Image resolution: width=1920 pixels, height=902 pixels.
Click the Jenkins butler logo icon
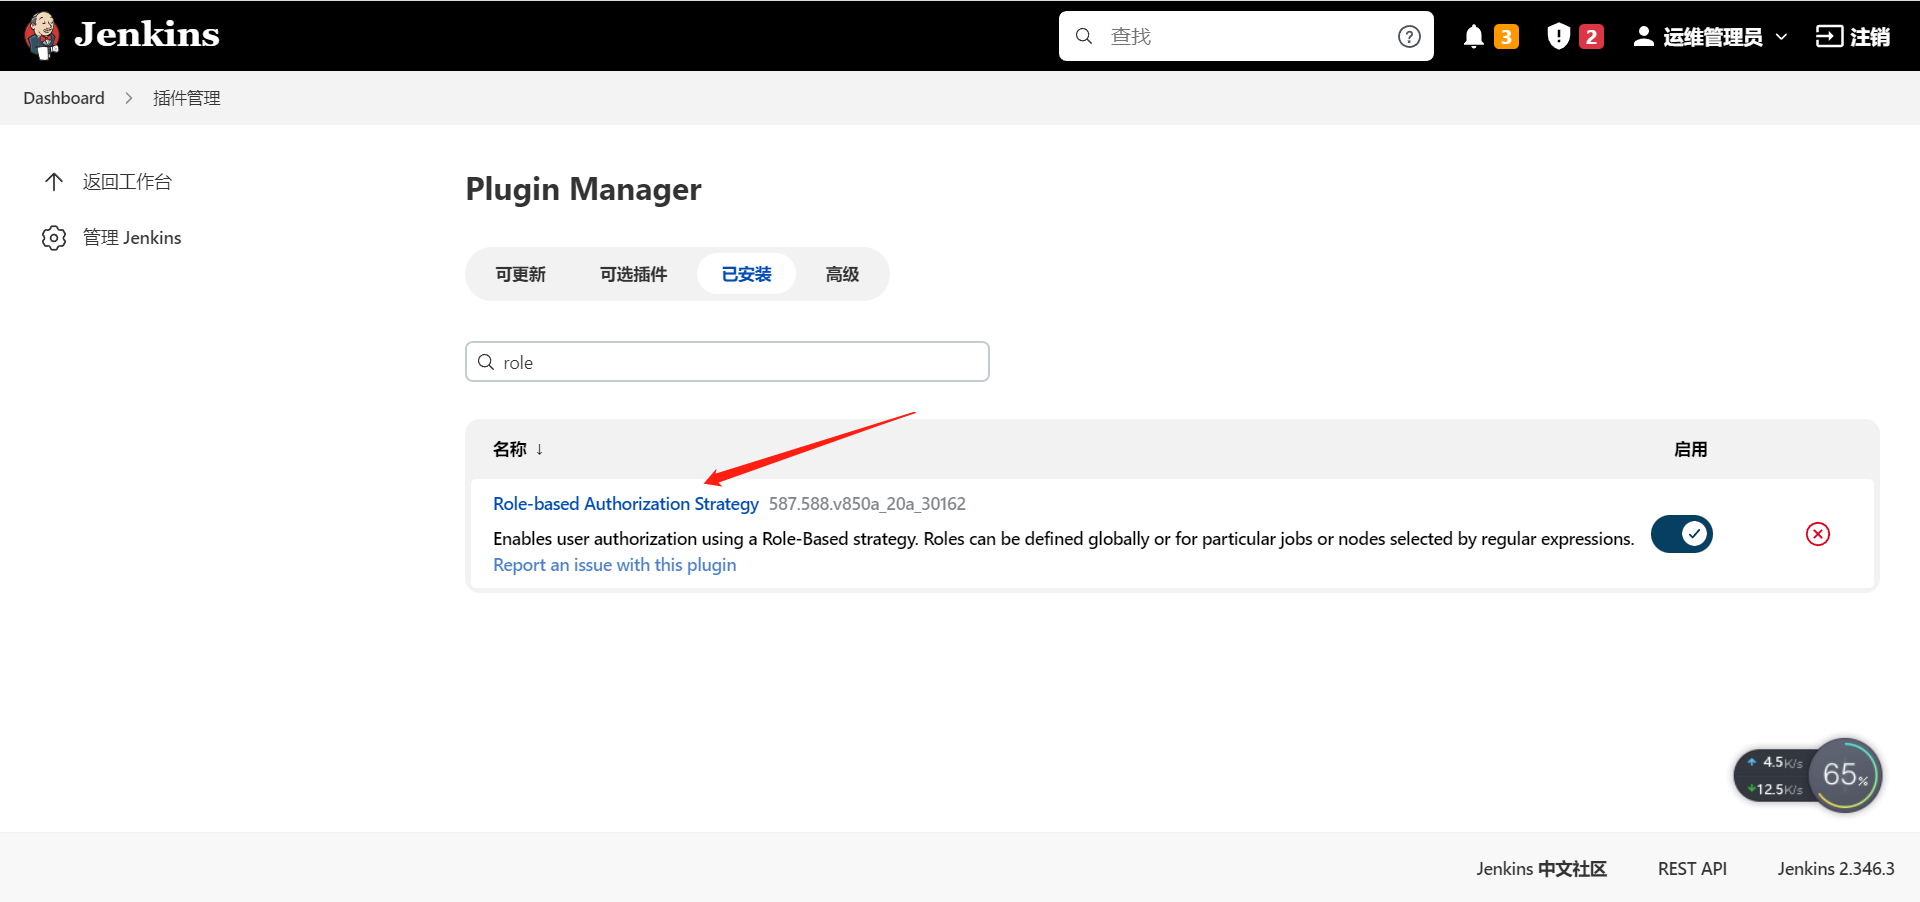42,36
